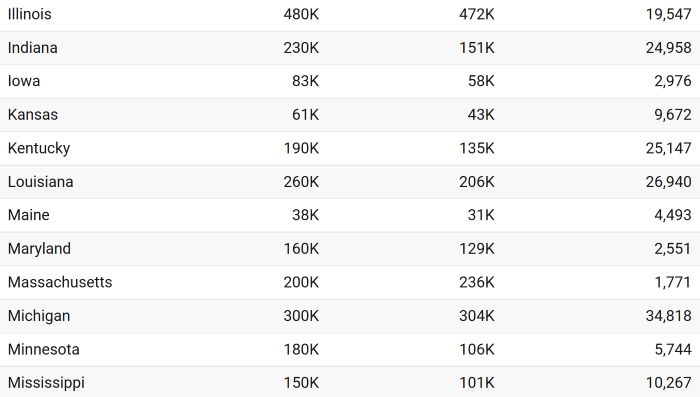Select the Massachusetts row label

[x=60, y=282]
